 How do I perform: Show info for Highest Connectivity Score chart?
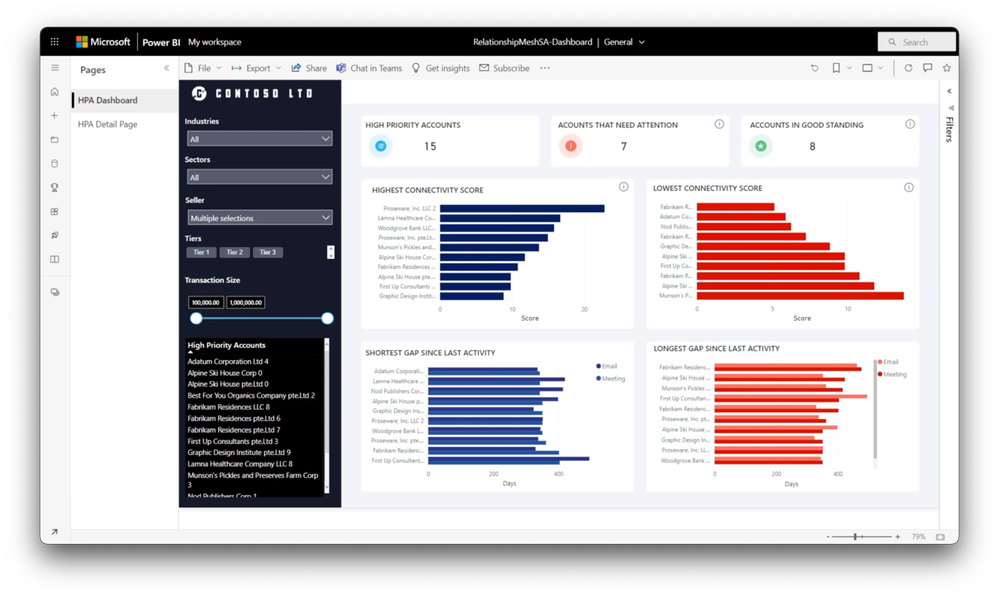[x=624, y=187]
